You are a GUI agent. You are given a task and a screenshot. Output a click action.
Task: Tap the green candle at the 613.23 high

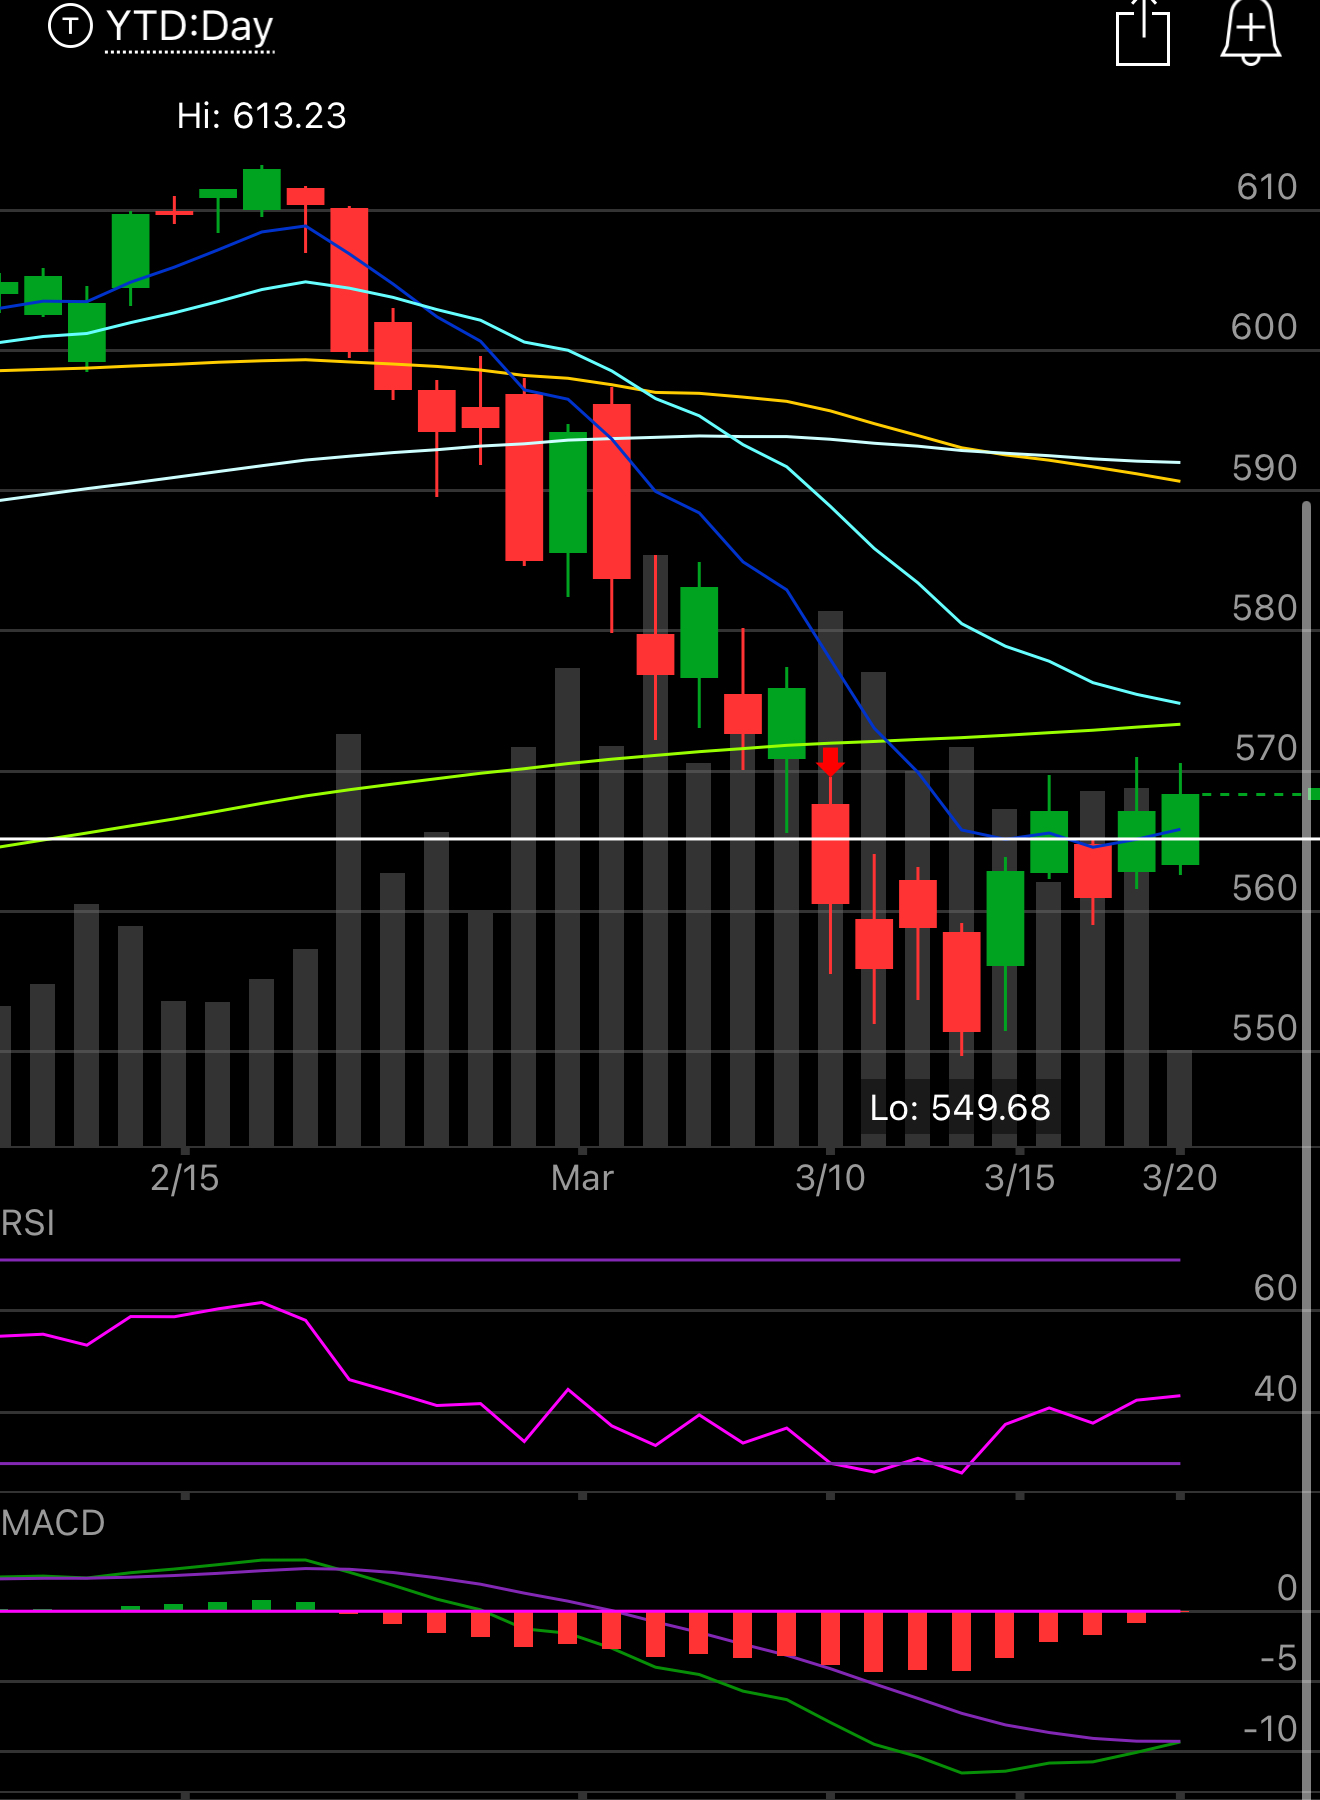pos(262,189)
